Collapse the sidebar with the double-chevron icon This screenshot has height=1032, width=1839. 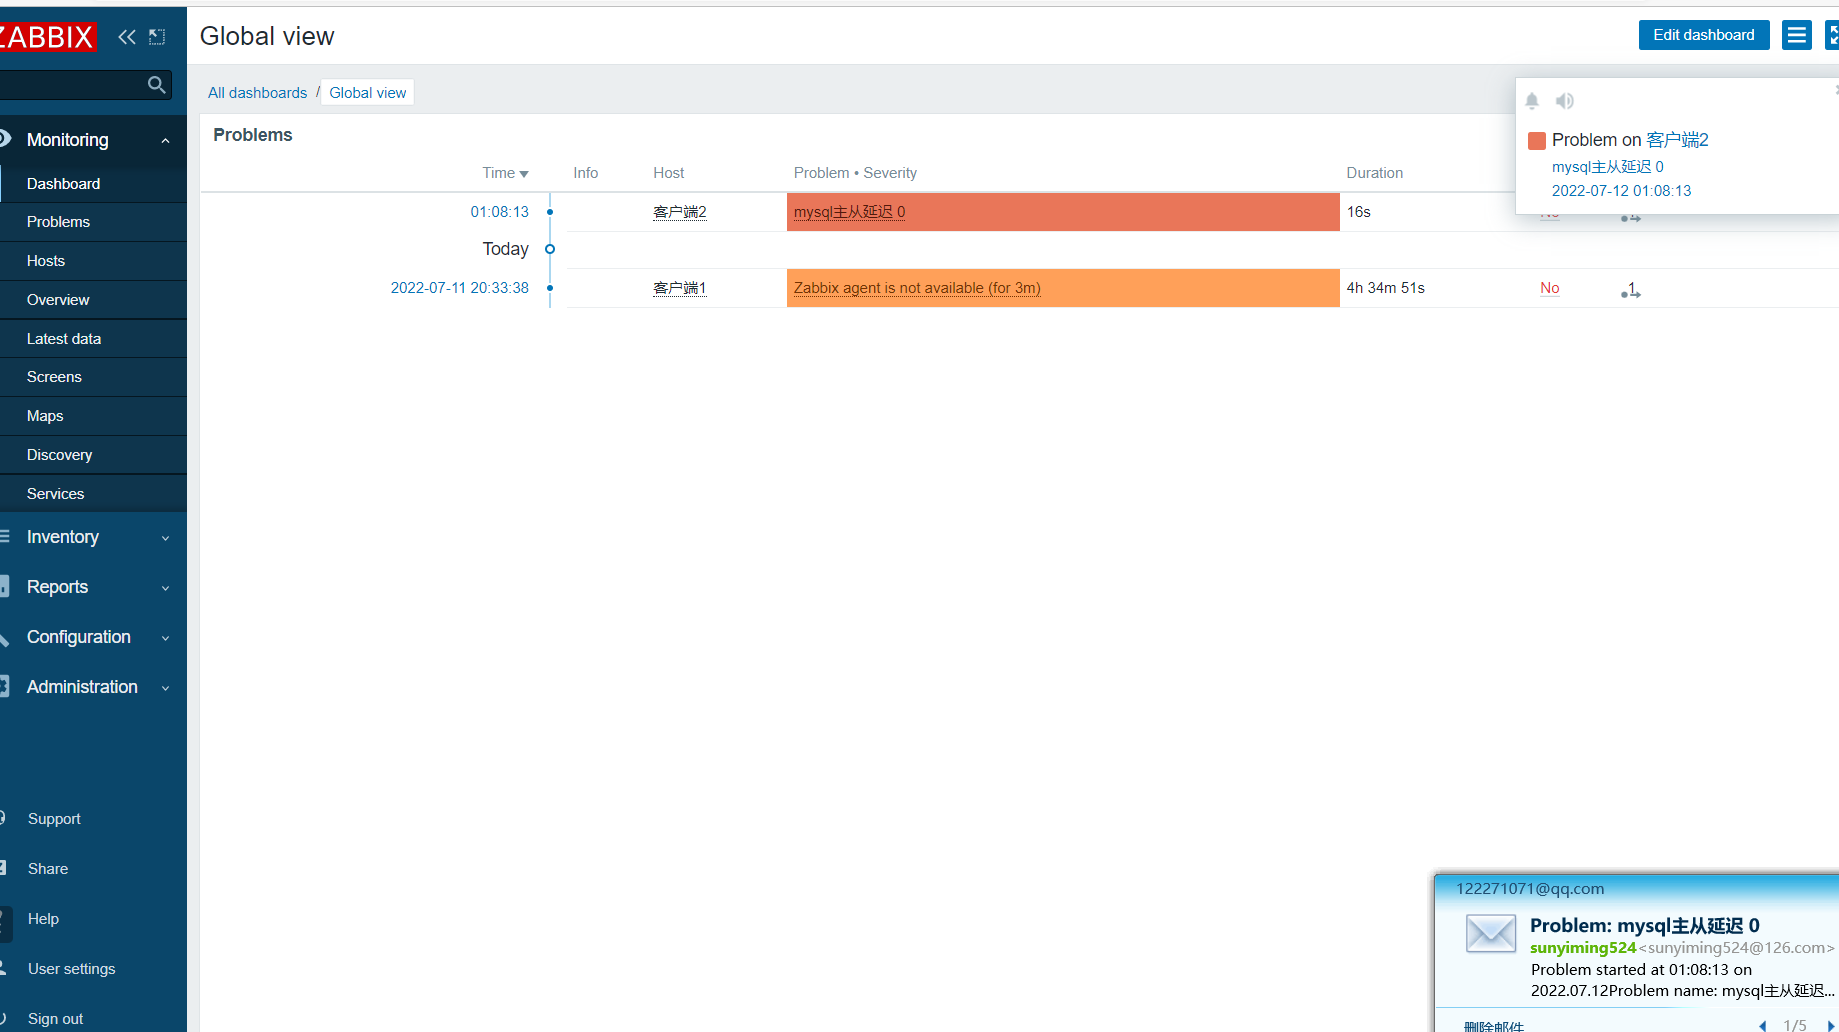point(127,37)
